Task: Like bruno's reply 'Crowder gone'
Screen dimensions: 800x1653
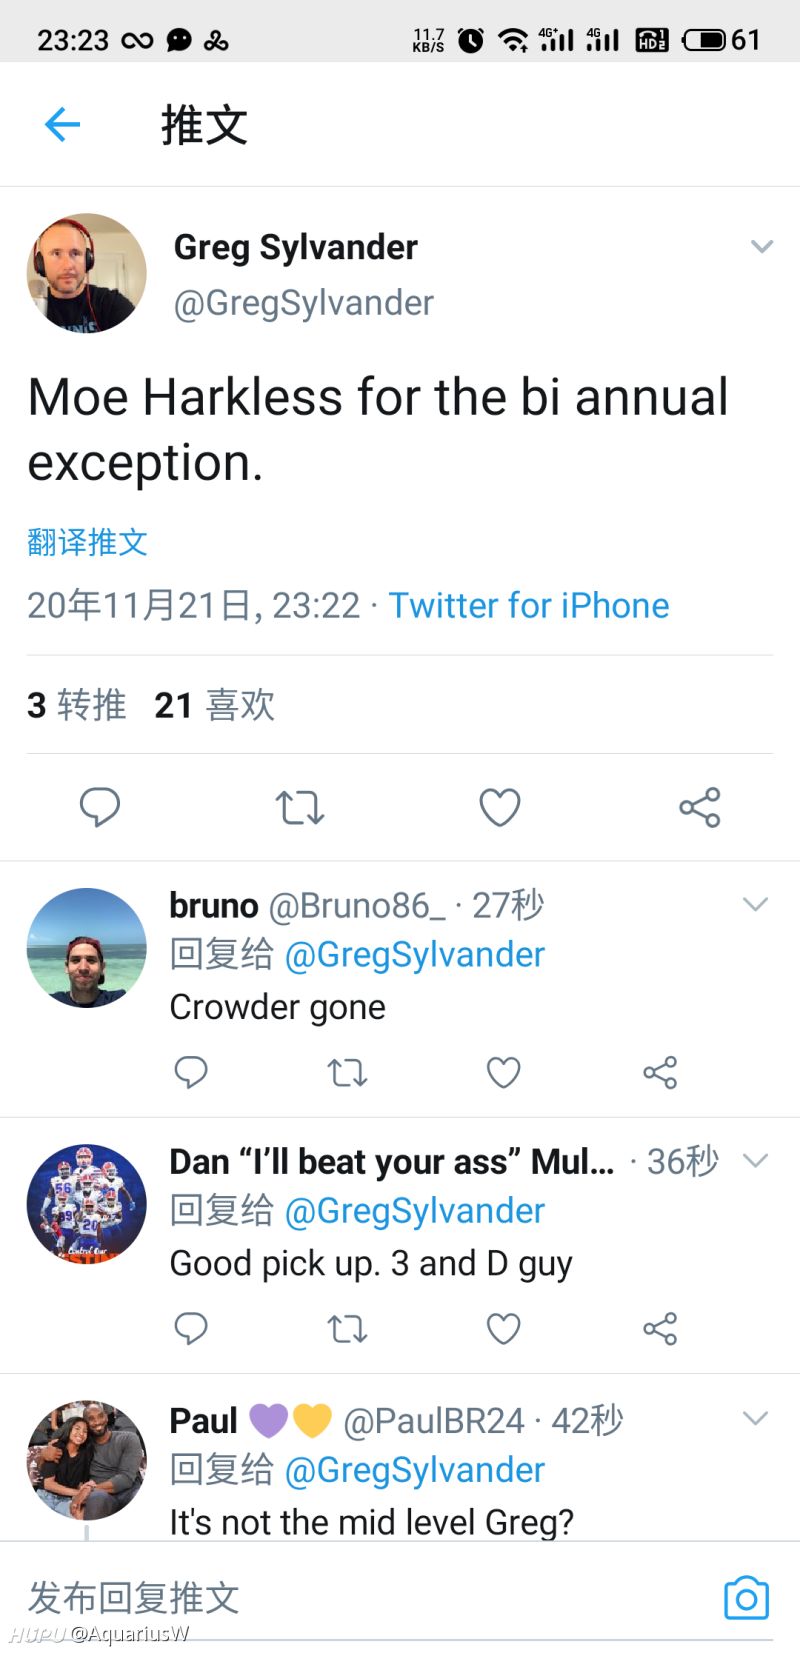Action: tap(503, 1072)
